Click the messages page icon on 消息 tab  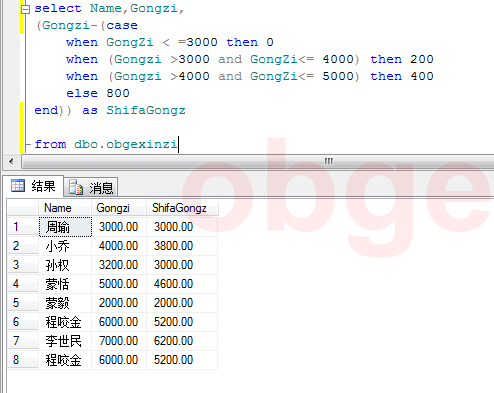(x=76, y=187)
